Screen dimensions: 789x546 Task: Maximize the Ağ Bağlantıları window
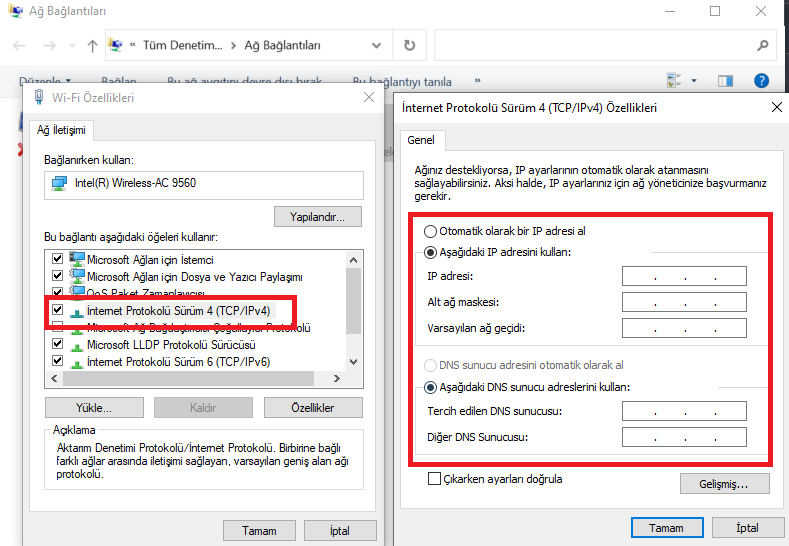715,11
